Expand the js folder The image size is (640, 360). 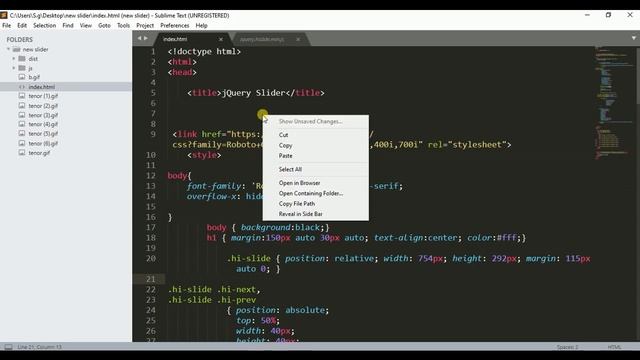tap(14, 68)
